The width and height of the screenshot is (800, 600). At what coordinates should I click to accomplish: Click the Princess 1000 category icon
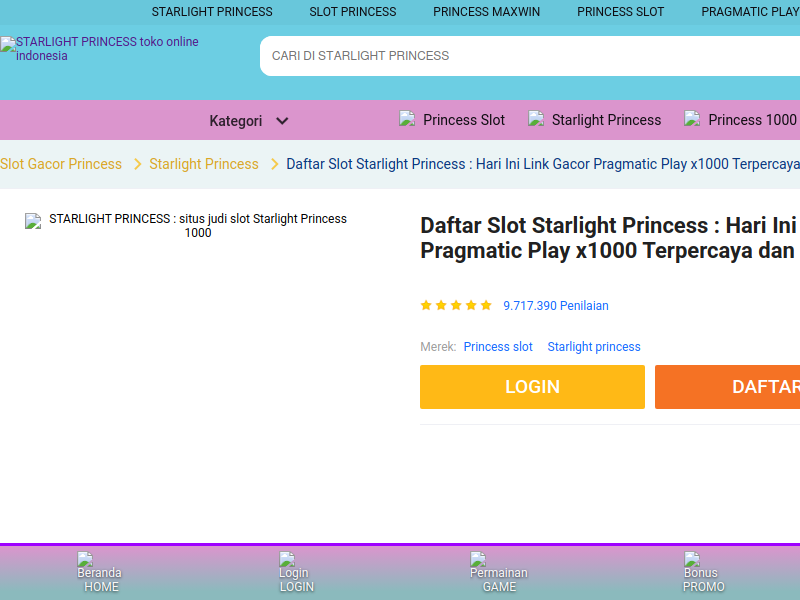pos(692,118)
